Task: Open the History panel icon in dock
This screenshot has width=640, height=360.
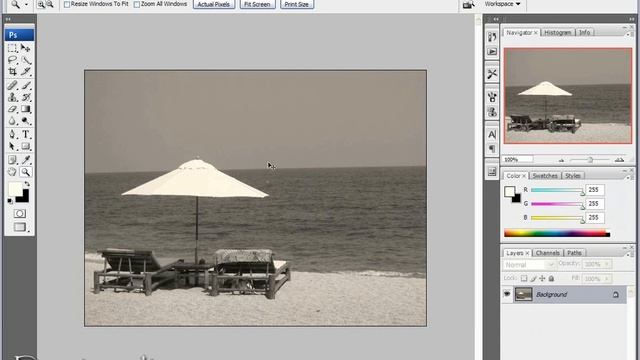Action: (x=492, y=37)
